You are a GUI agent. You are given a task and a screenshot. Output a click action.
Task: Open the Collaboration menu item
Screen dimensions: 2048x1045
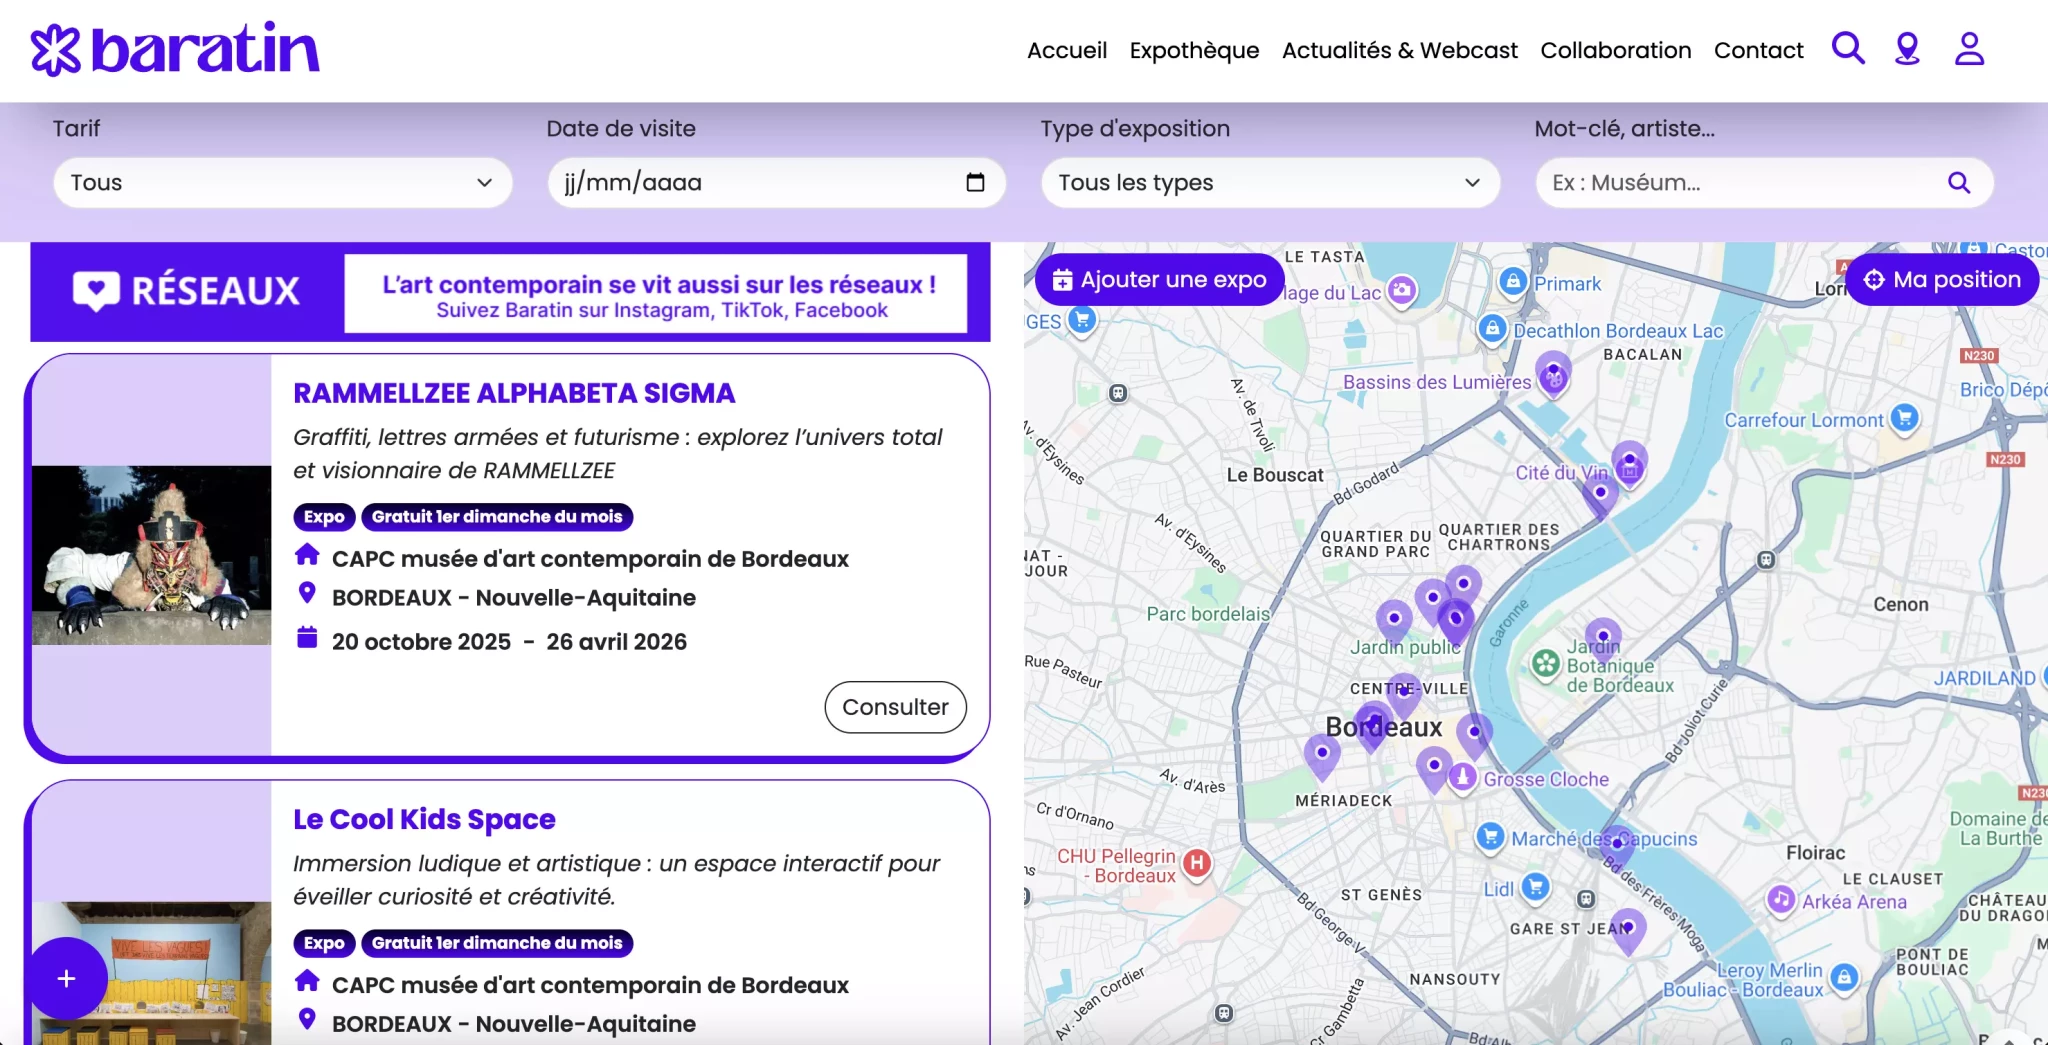pyautogui.click(x=1615, y=50)
